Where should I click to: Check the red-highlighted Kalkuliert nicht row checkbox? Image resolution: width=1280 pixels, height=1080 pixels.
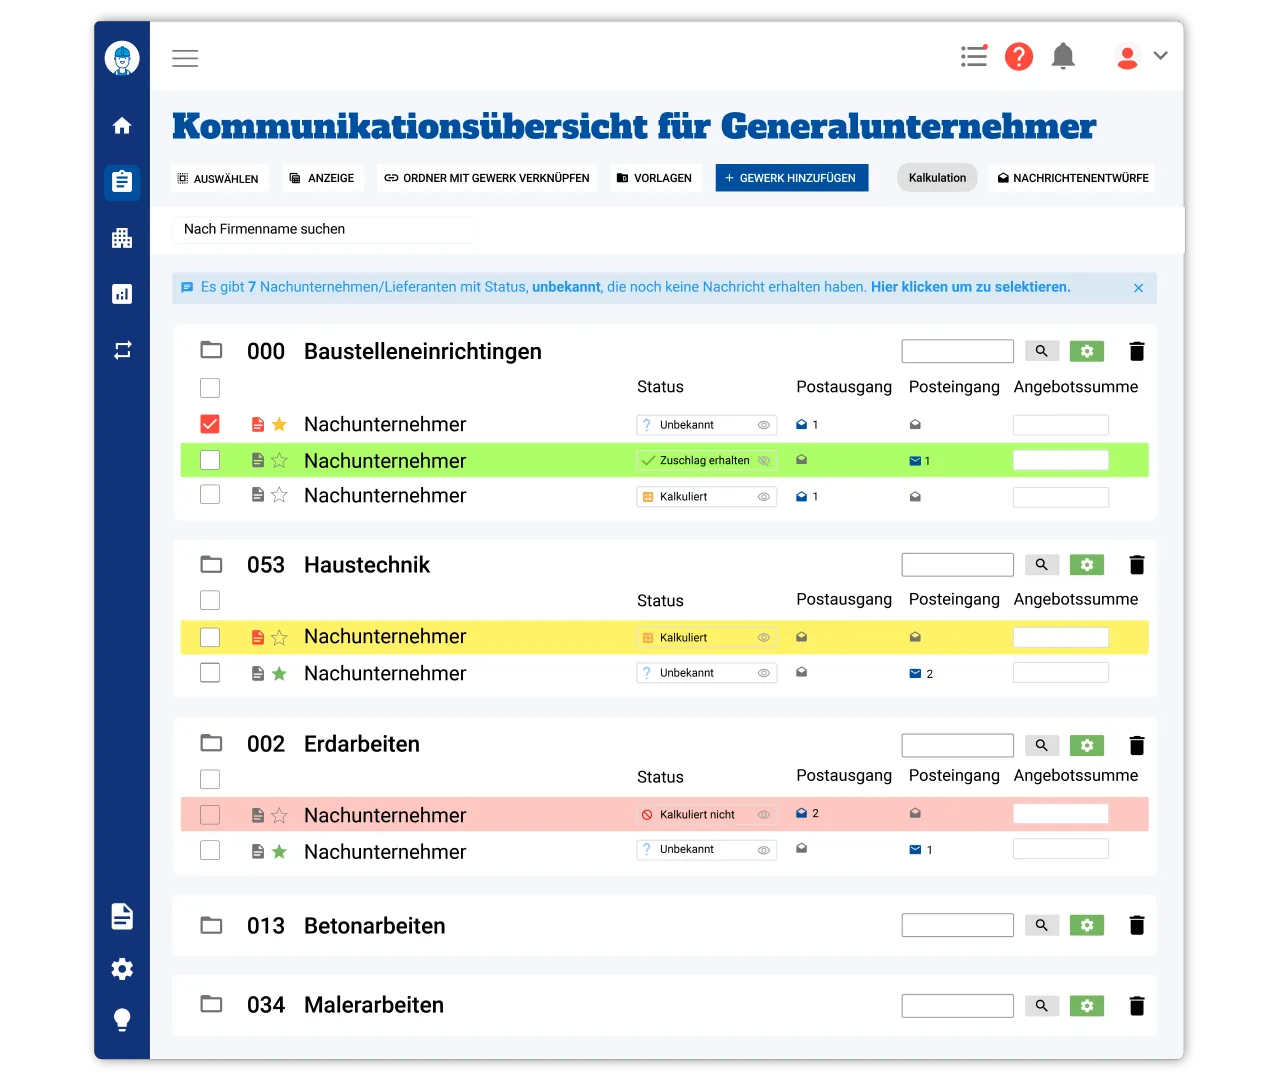click(x=210, y=815)
